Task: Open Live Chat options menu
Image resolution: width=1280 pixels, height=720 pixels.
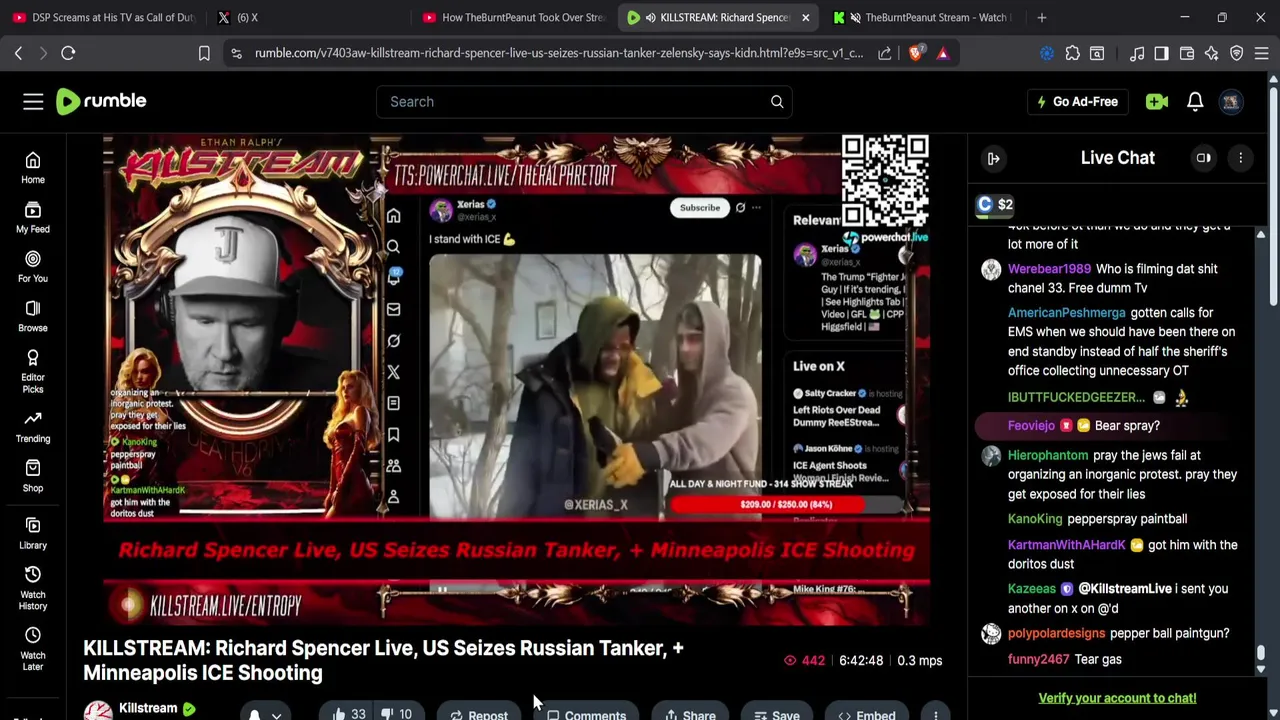Action: point(1240,158)
